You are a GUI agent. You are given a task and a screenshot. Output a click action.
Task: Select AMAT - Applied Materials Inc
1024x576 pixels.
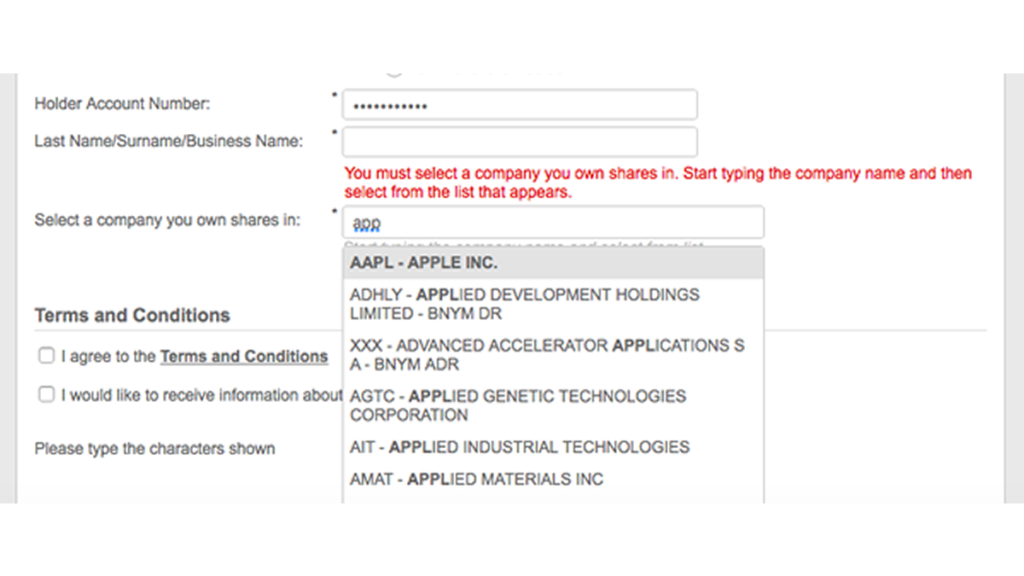pyautogui.click(x=553, y=479)
